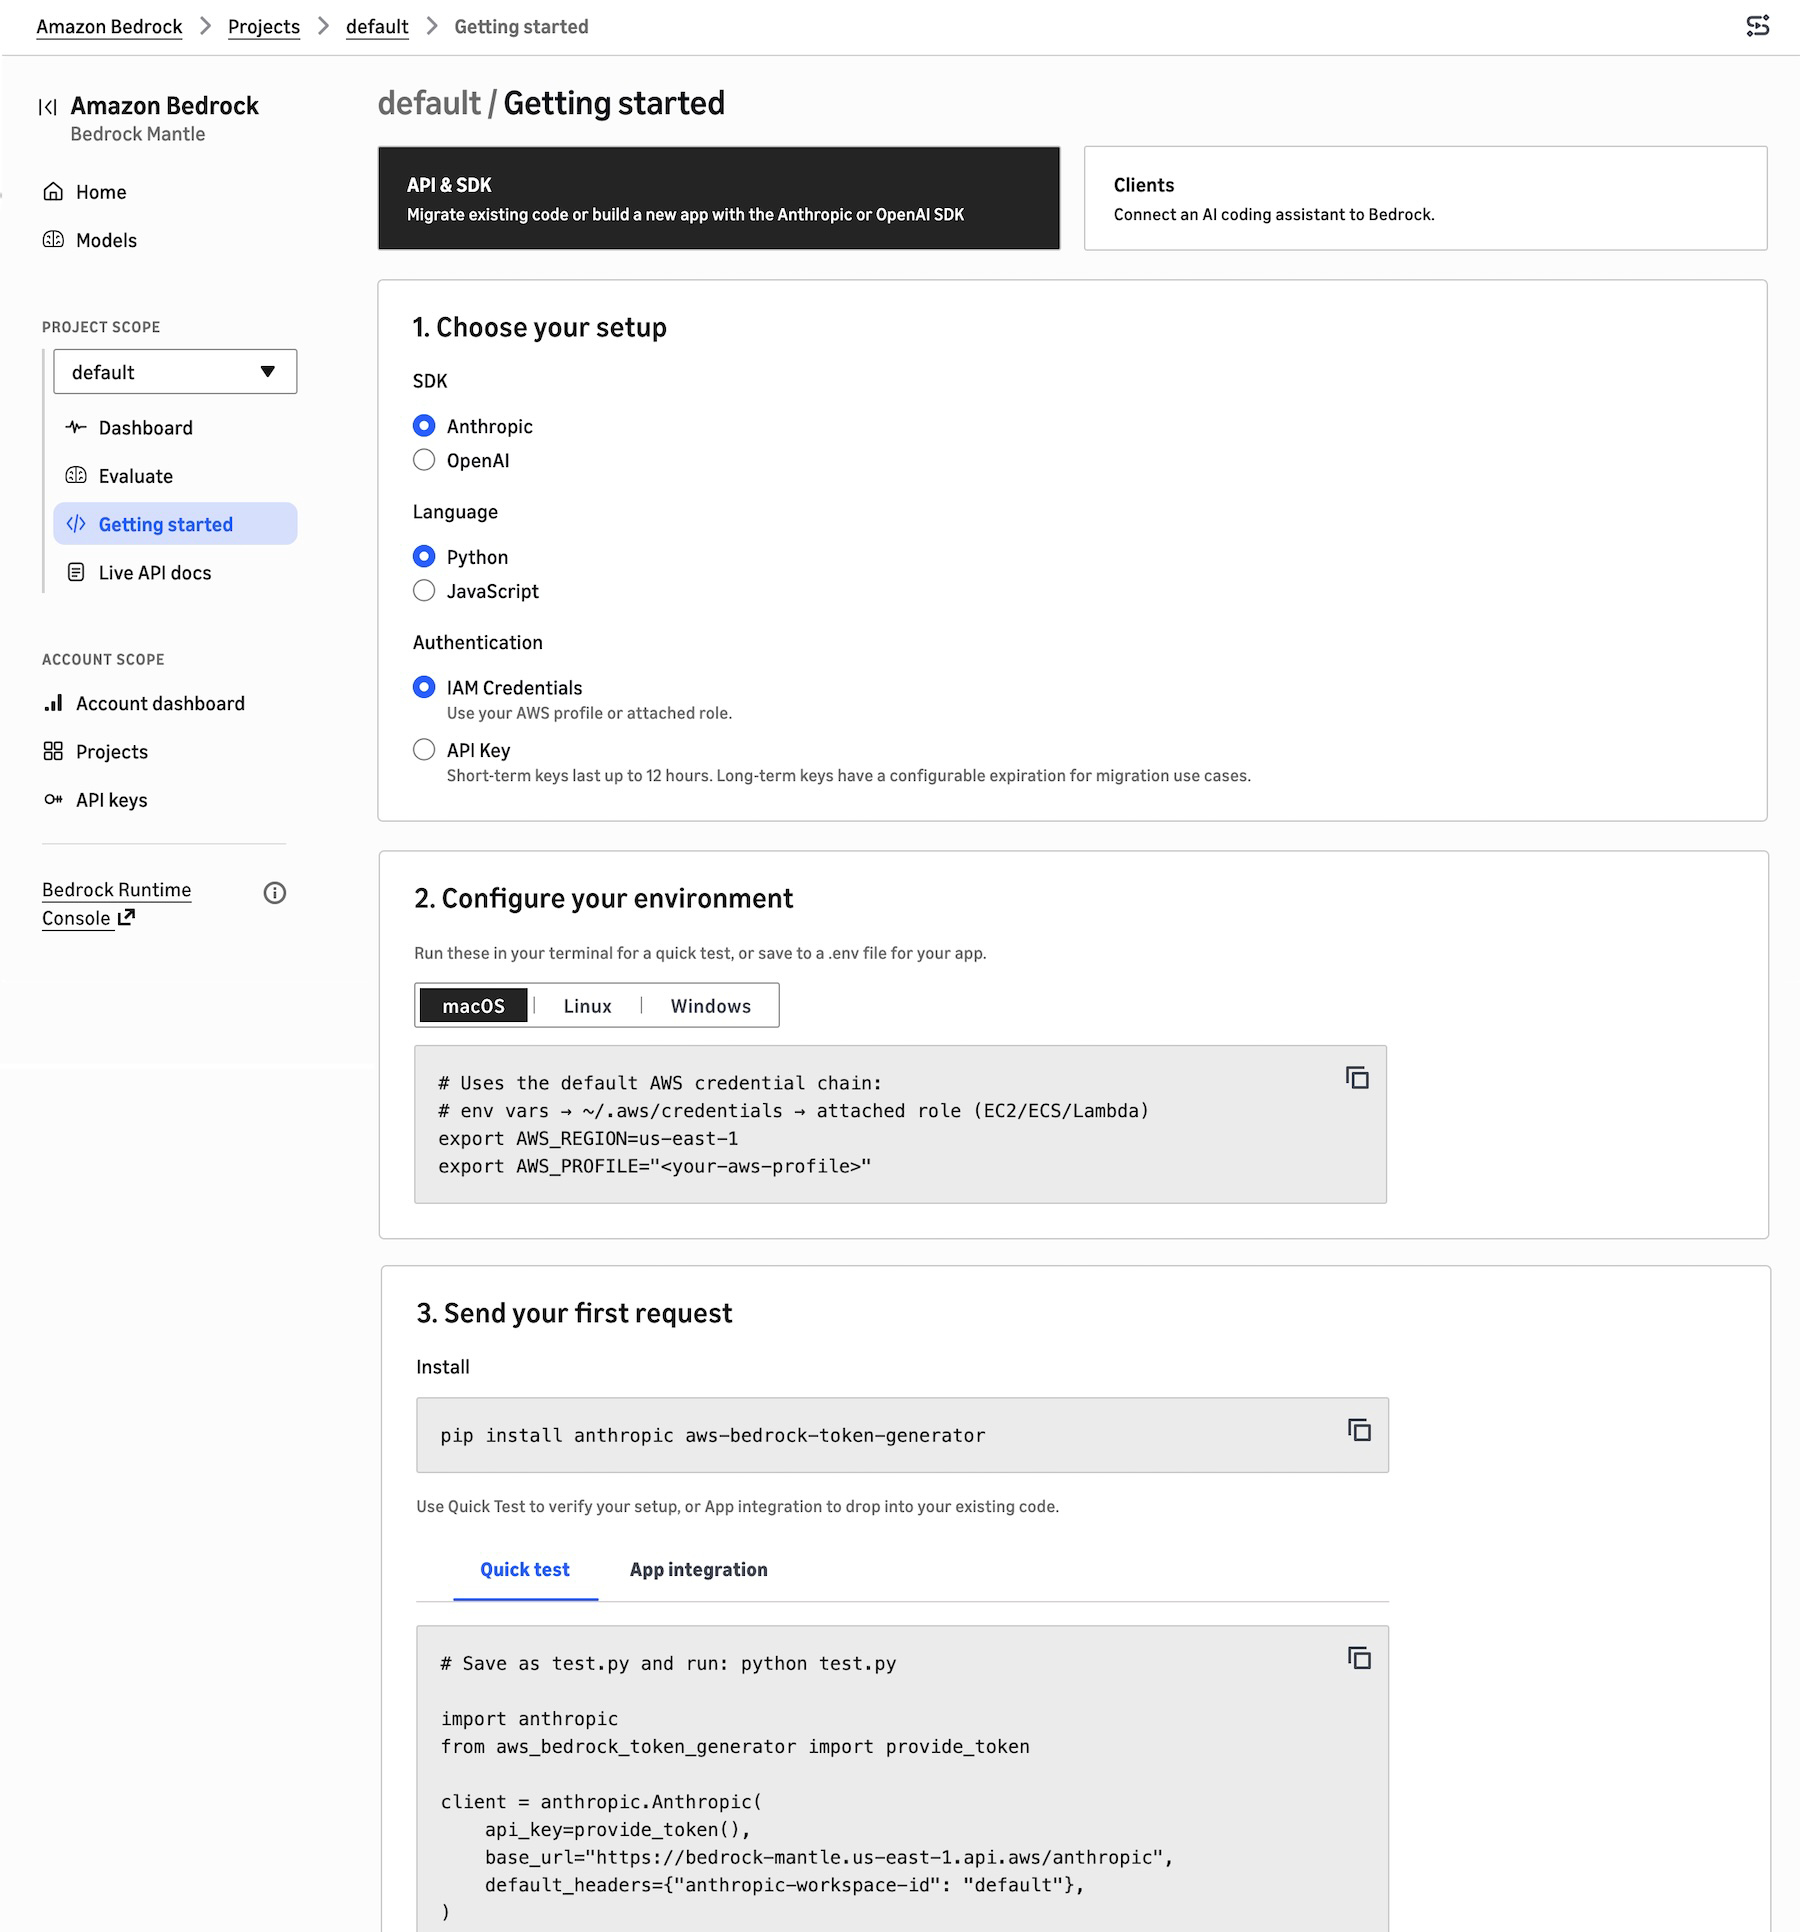Switch to the API & SDK card

(x=719, y=198)
